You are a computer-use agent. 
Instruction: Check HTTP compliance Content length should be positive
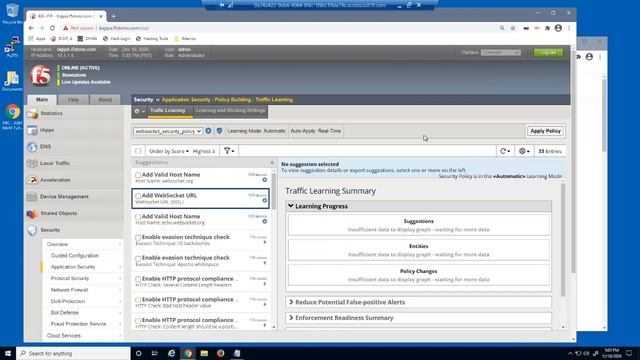click(138, 321)
